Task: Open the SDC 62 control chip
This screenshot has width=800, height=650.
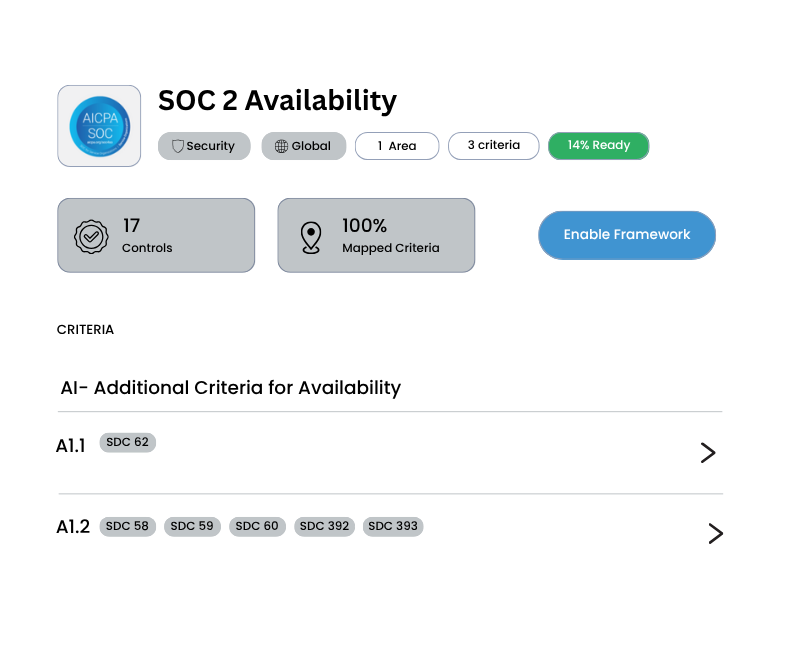Action: (127, 442)
